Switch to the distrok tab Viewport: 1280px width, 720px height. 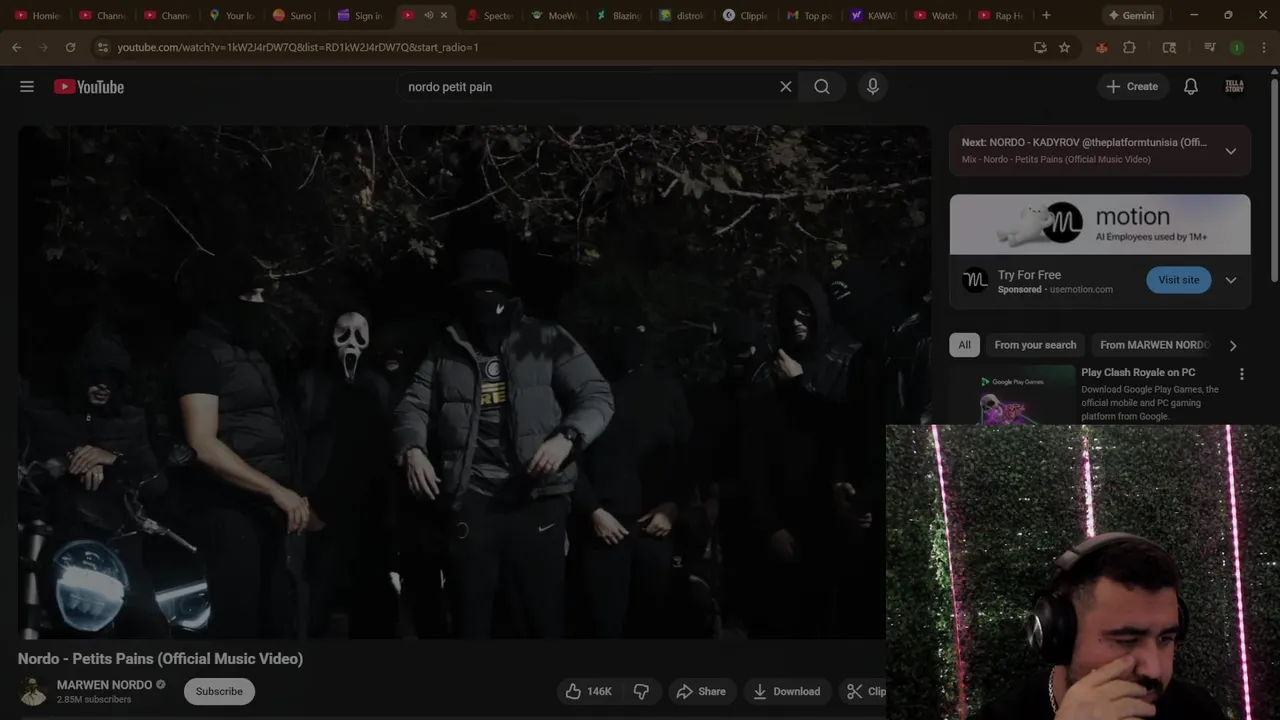click(x=684, y=15)
